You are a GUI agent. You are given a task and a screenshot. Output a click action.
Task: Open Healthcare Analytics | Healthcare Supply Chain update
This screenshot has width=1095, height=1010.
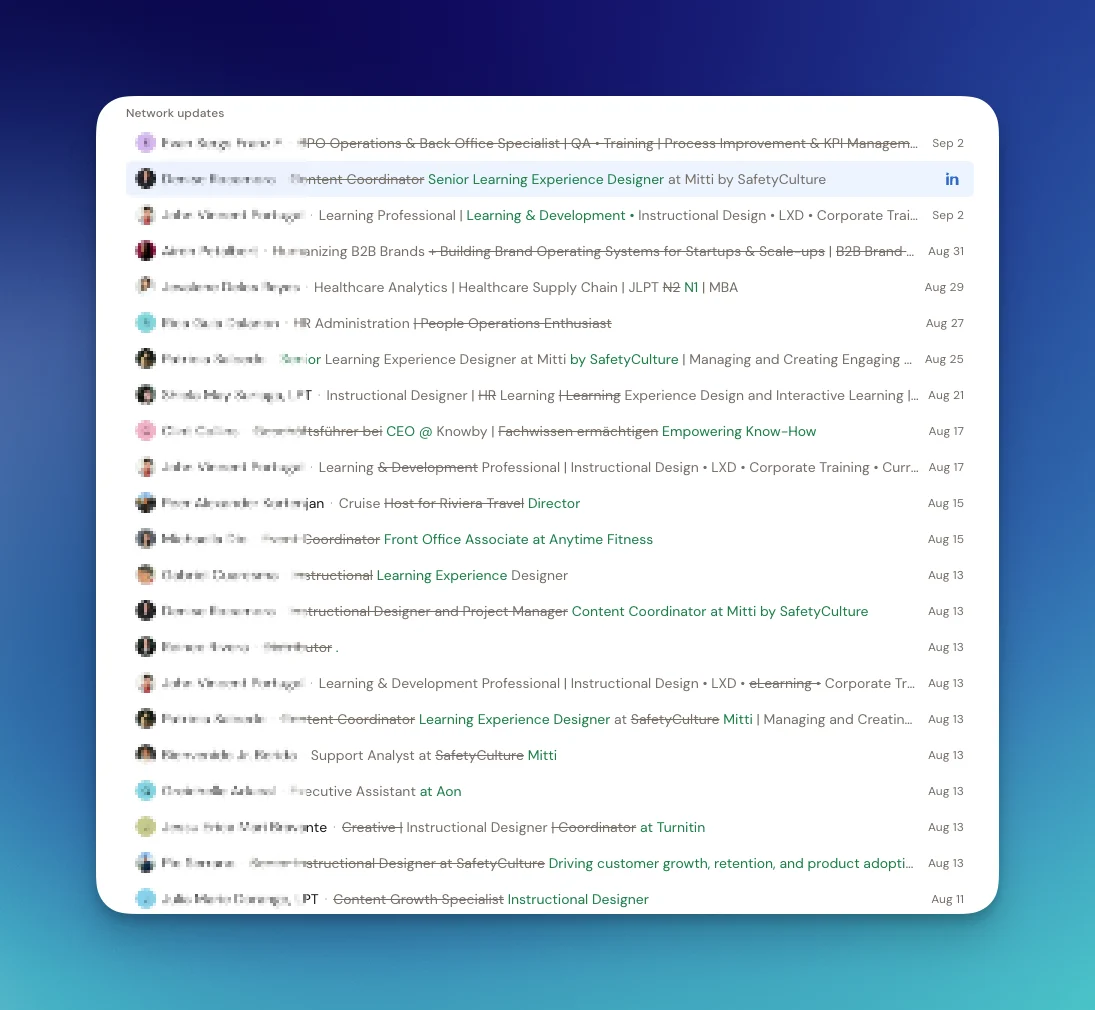tap(550, 287)
